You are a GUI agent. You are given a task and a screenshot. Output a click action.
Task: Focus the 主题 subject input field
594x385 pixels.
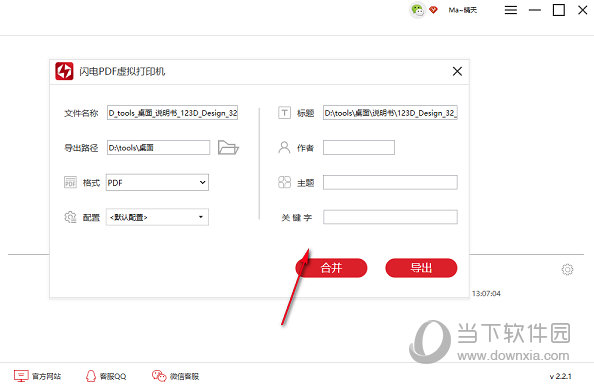pyautogui.click(x=390, y=182)
